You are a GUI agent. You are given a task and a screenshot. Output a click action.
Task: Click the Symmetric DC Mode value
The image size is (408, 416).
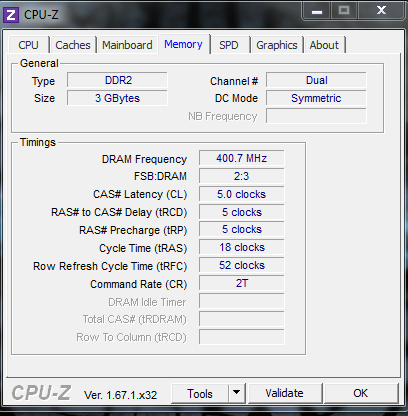pos(316,98)
